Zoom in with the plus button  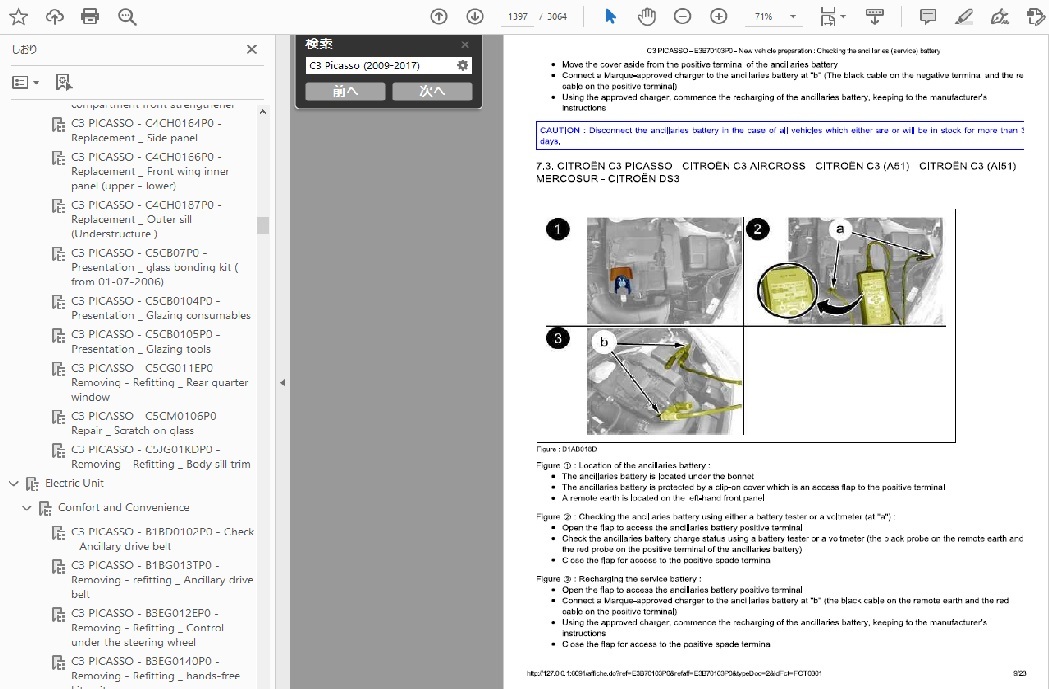point(719,17)
